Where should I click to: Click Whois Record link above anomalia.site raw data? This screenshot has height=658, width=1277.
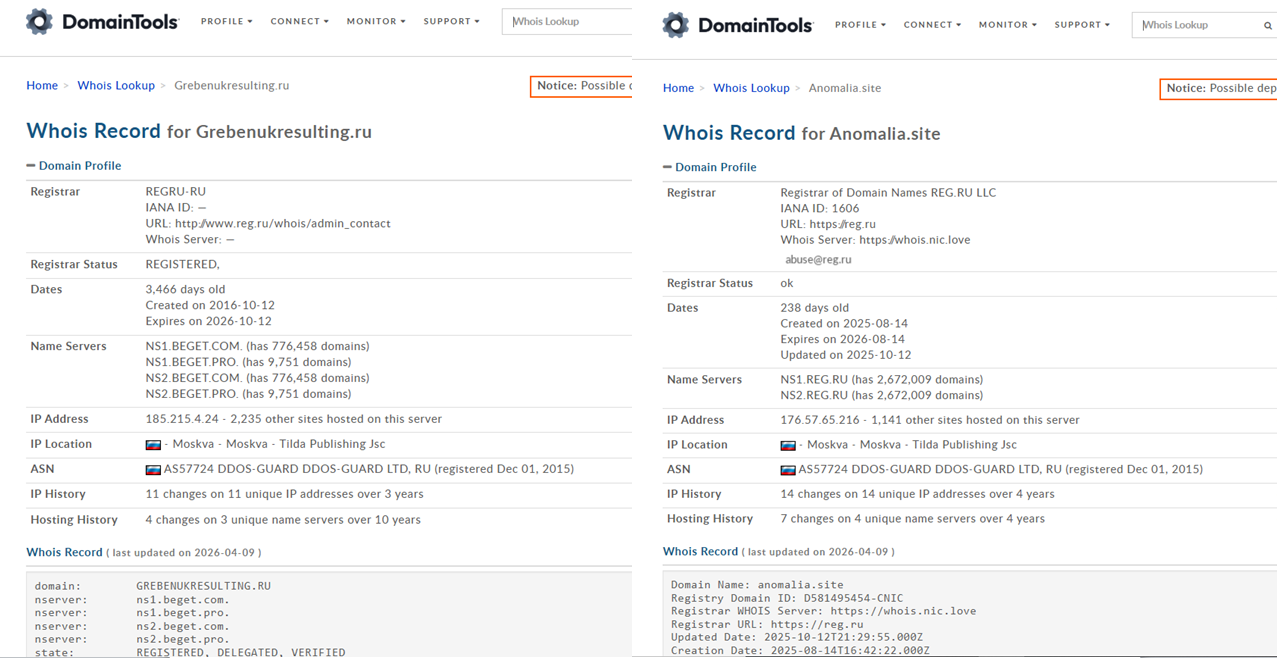700,551
